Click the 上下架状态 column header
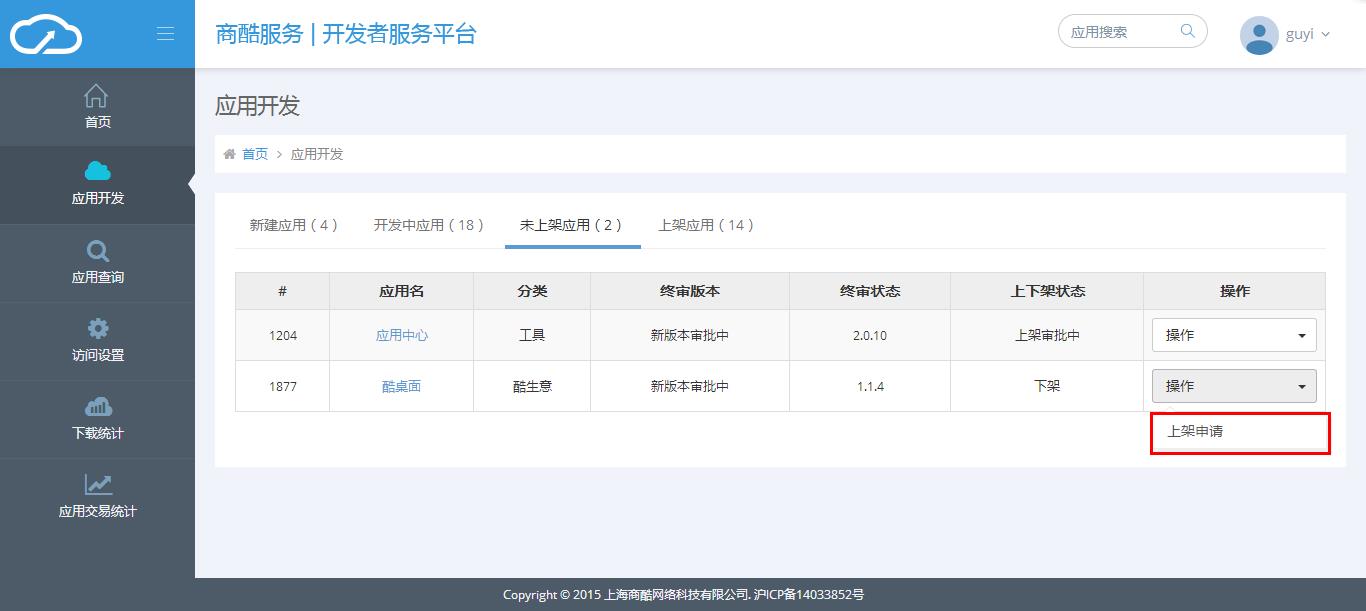 (x=1047, y=291)
